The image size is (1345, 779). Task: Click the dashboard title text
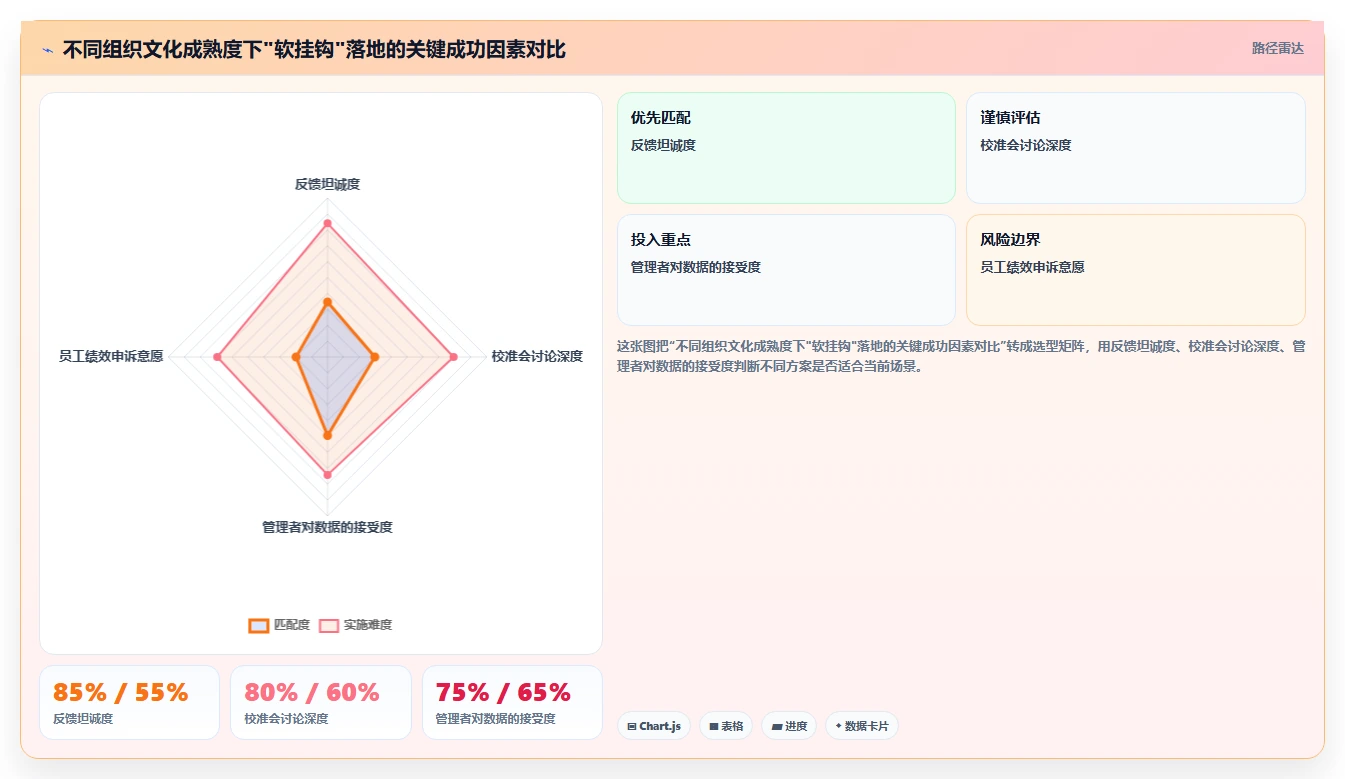click(314, 49)
